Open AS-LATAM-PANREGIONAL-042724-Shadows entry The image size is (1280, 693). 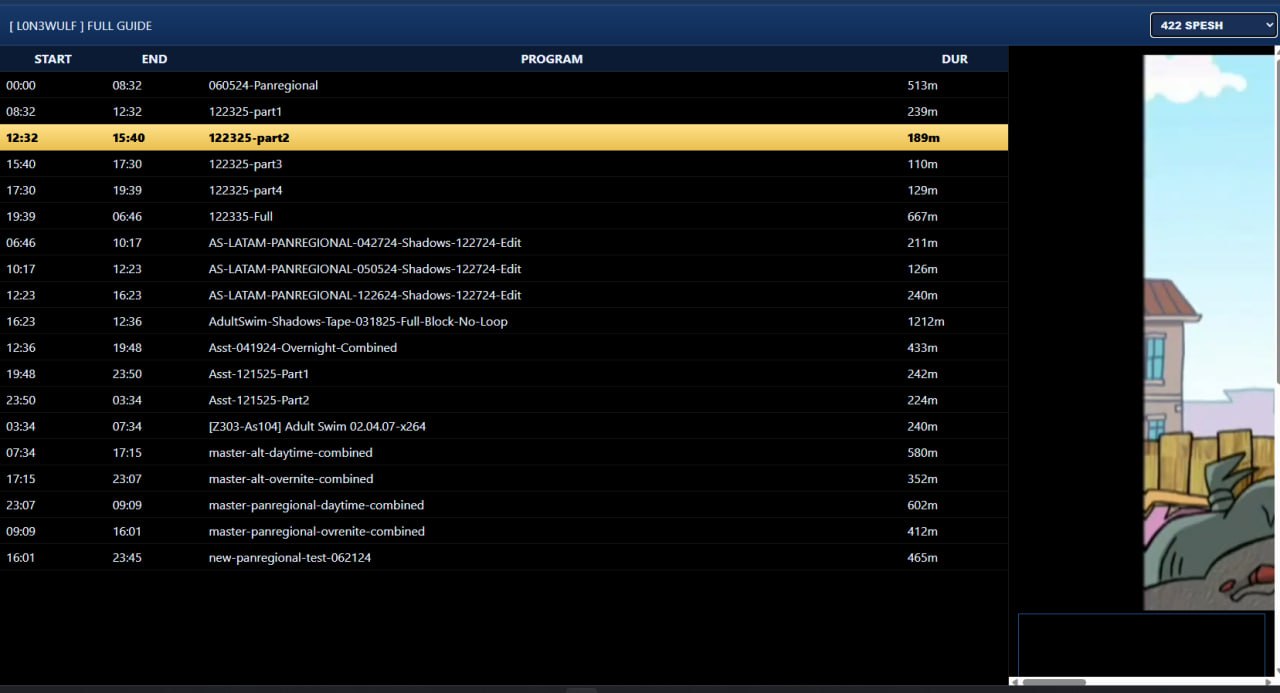coord(364,243)
